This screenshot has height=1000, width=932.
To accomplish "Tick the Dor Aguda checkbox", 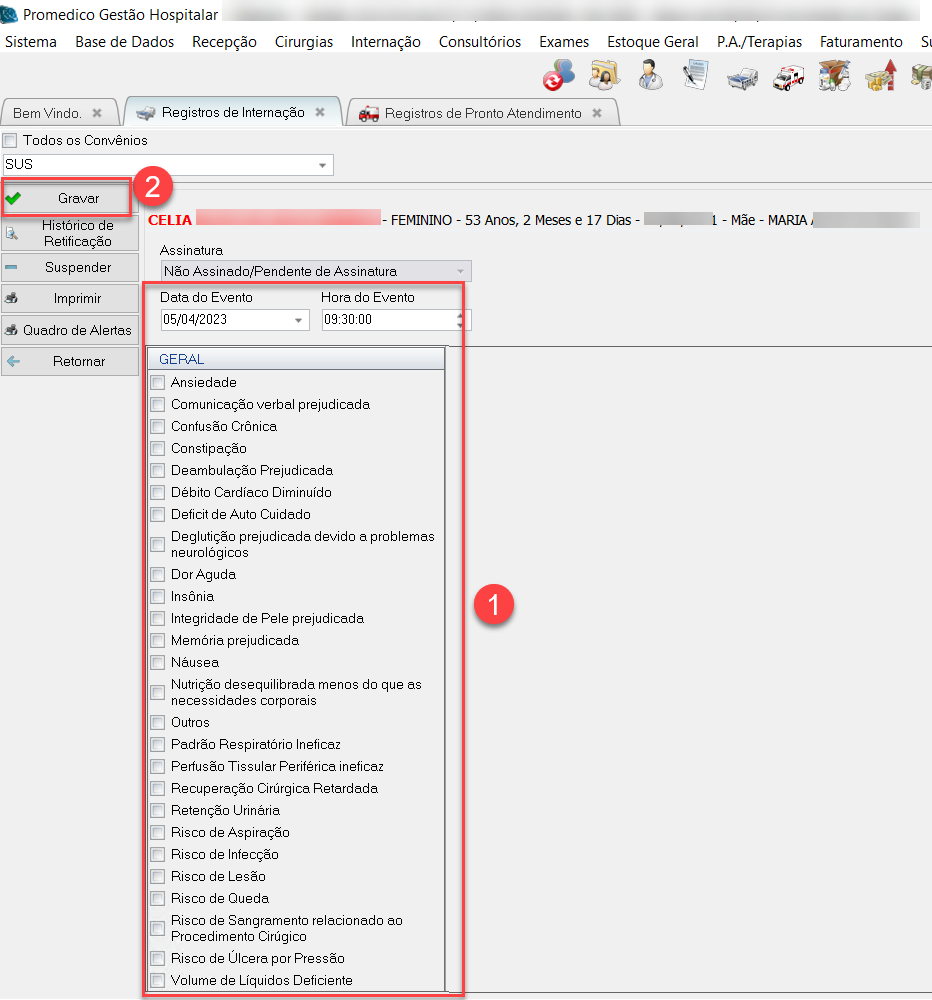I will pyautogui.click(x=157, y=575).
